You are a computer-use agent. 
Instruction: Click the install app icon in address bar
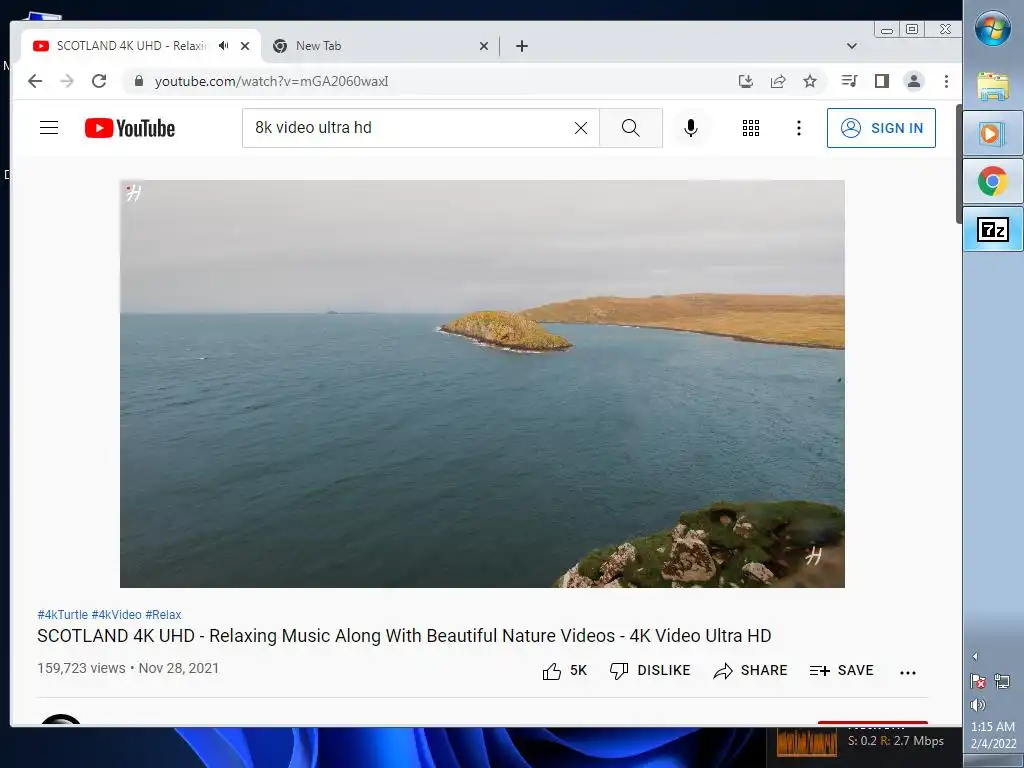click(745, 81)
